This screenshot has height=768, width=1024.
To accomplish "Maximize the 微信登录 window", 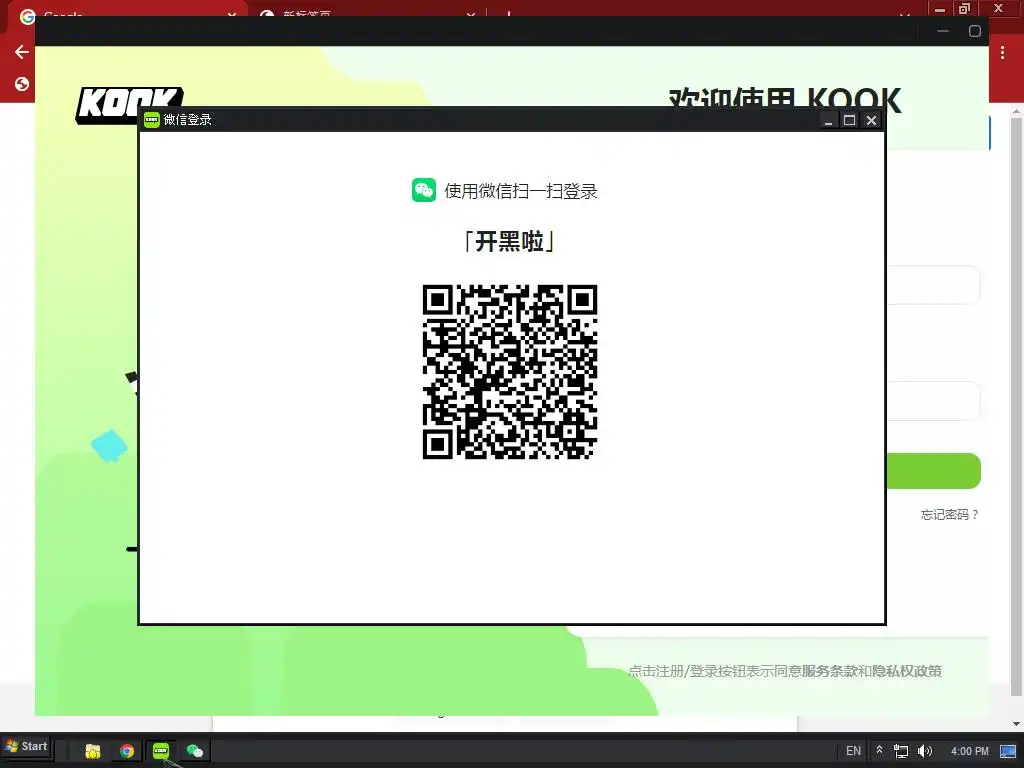I will click(849, 120).
